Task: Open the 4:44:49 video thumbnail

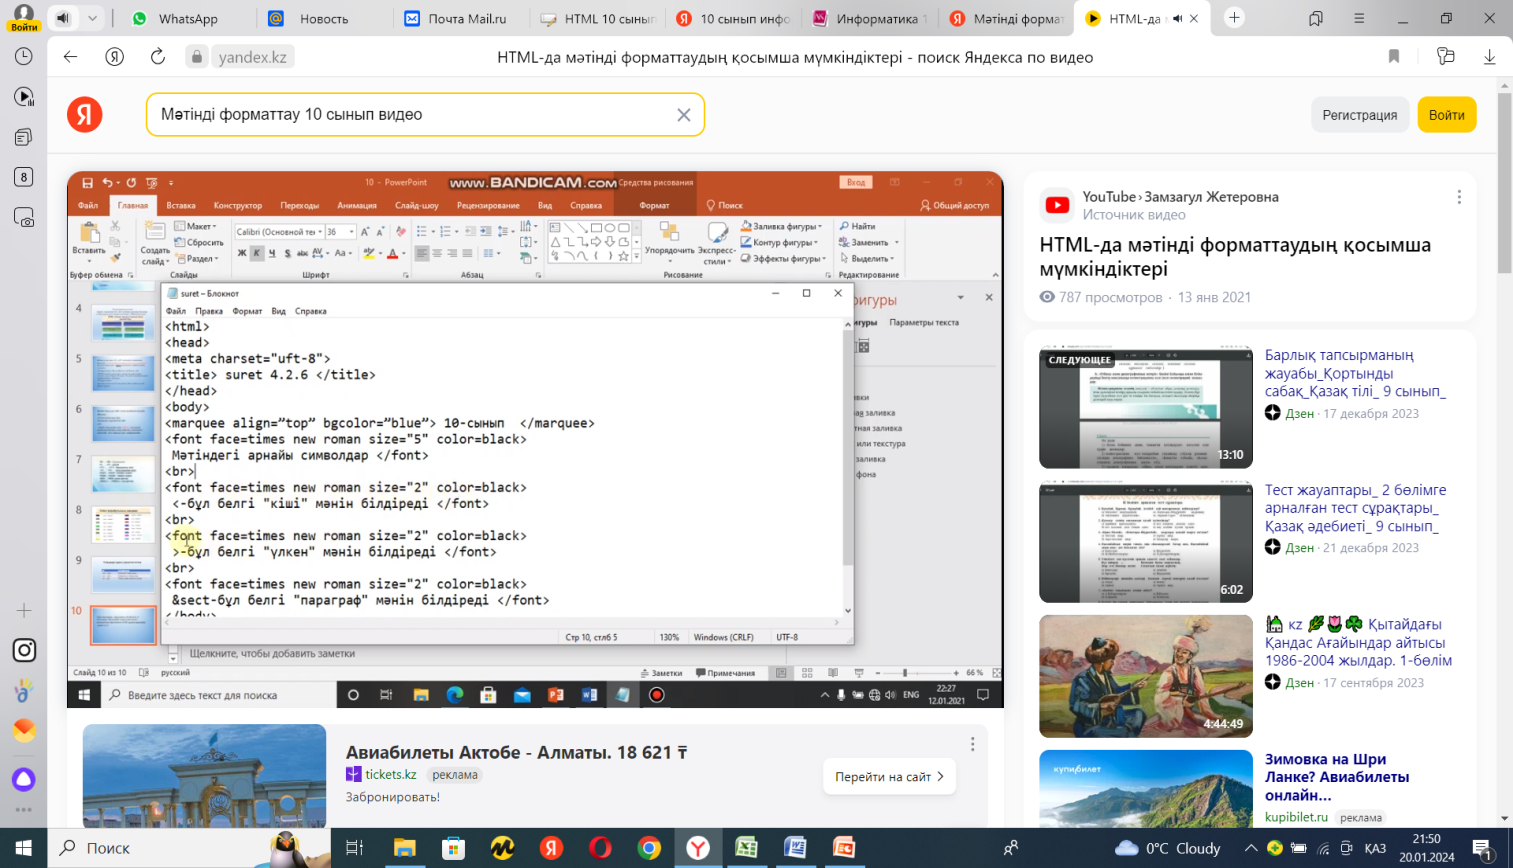Action: [x=1146, y=676]
